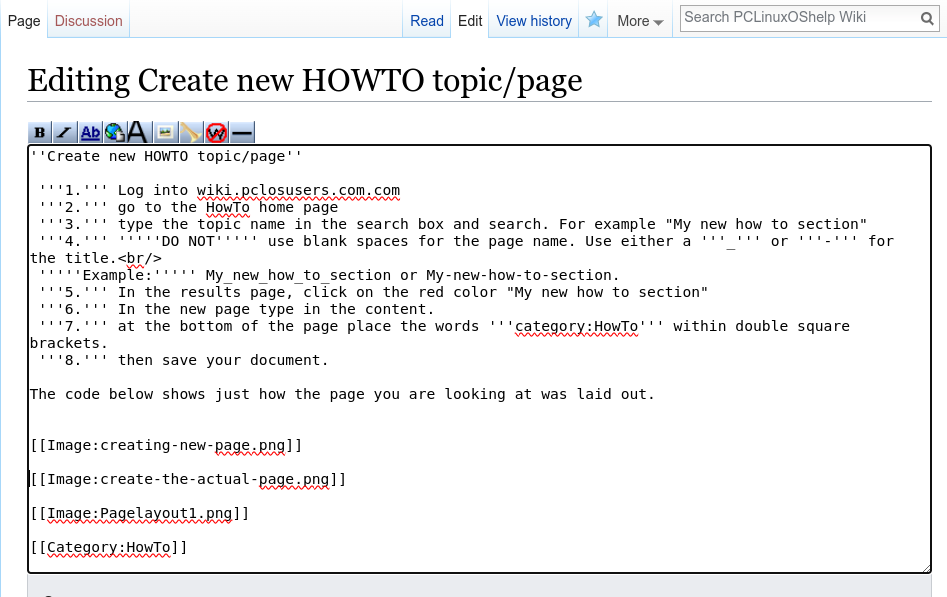The image size is (947, 597).
Task: Expand the More dropdown menu
Action: [x=640, y=21]
